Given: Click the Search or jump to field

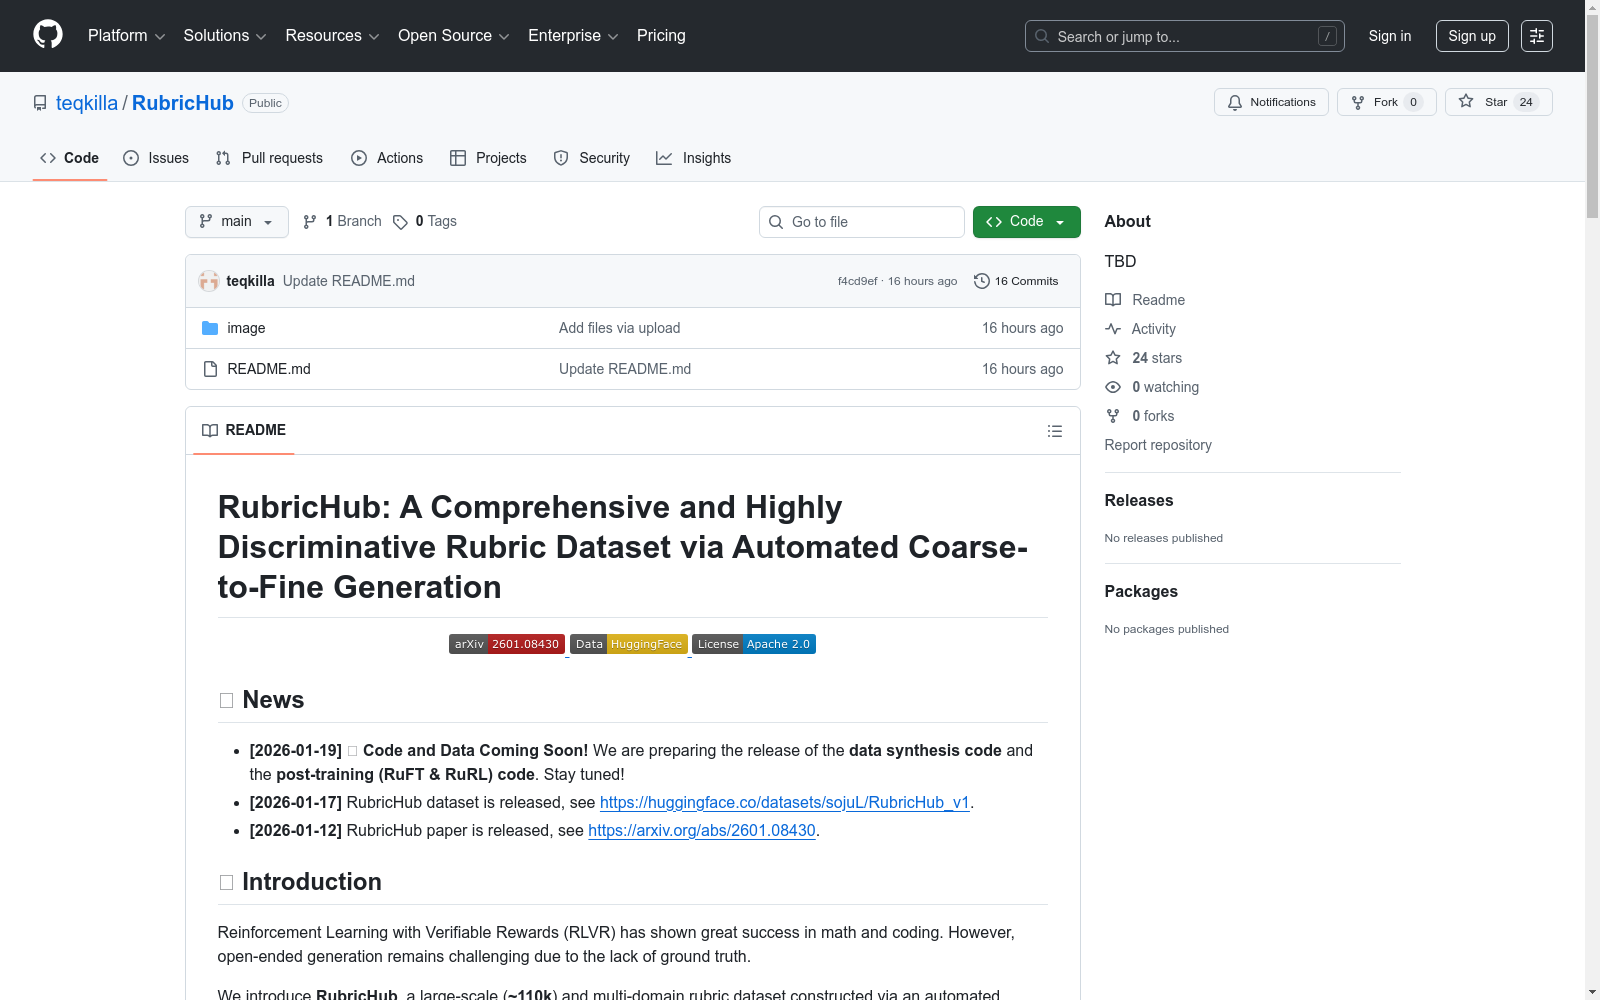Looking at the screenshot, I should [x=1185, y=36].
